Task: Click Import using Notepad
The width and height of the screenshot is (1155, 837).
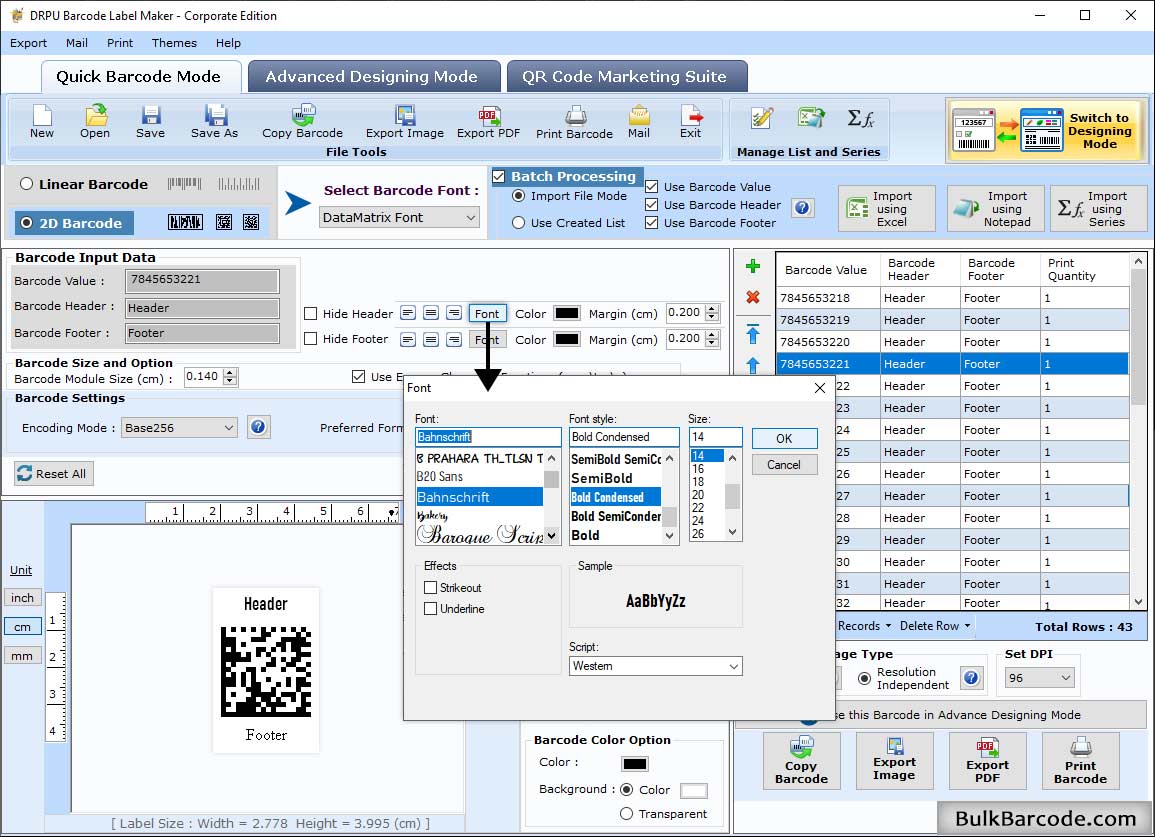Action: coord(995,209)
